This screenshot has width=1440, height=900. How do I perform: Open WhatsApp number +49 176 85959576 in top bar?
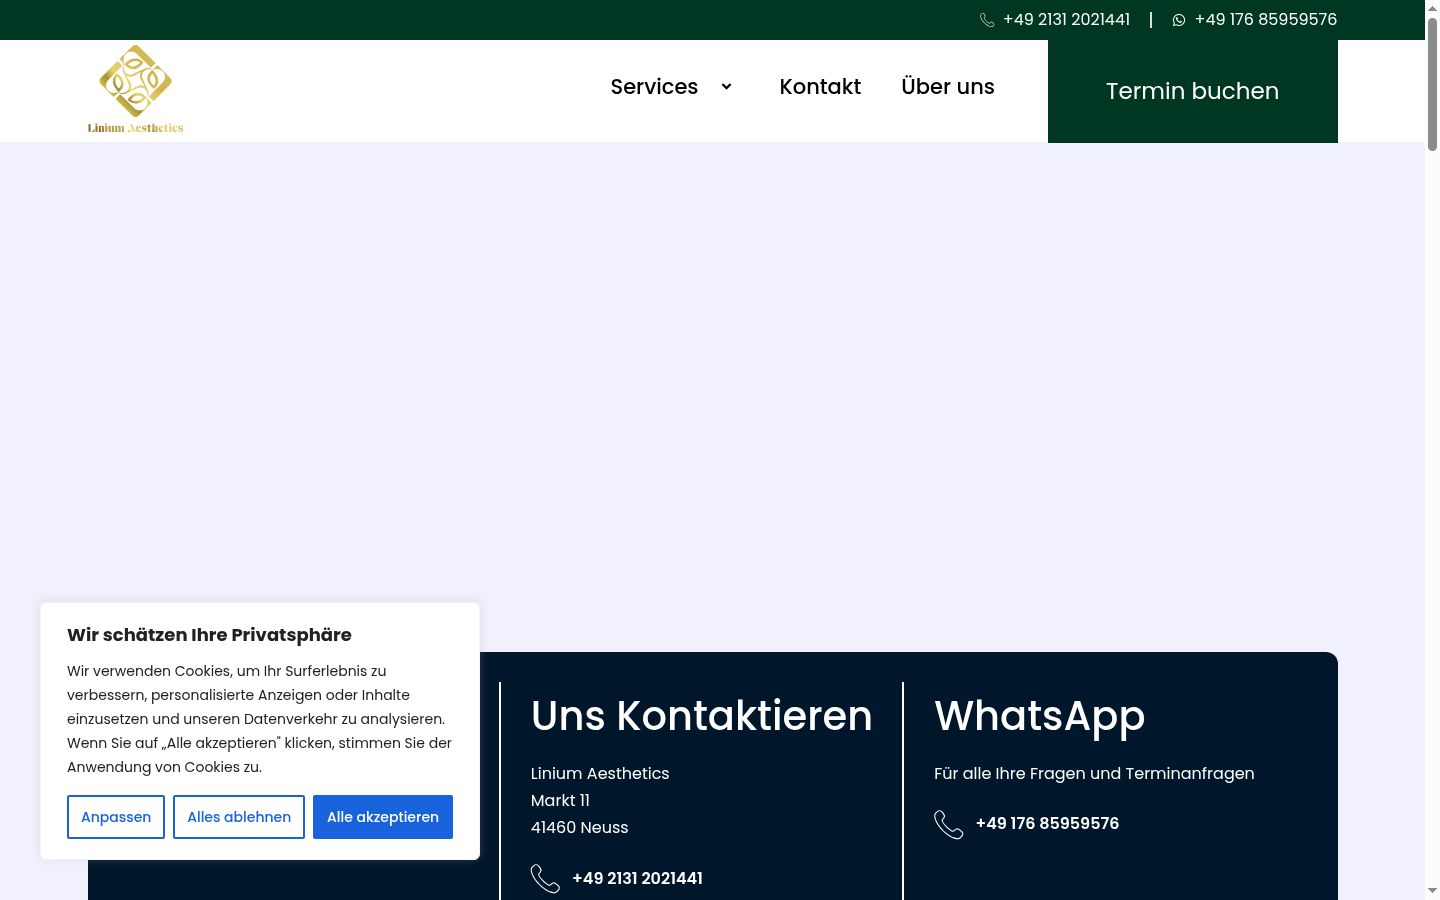tap(1266, 20)
